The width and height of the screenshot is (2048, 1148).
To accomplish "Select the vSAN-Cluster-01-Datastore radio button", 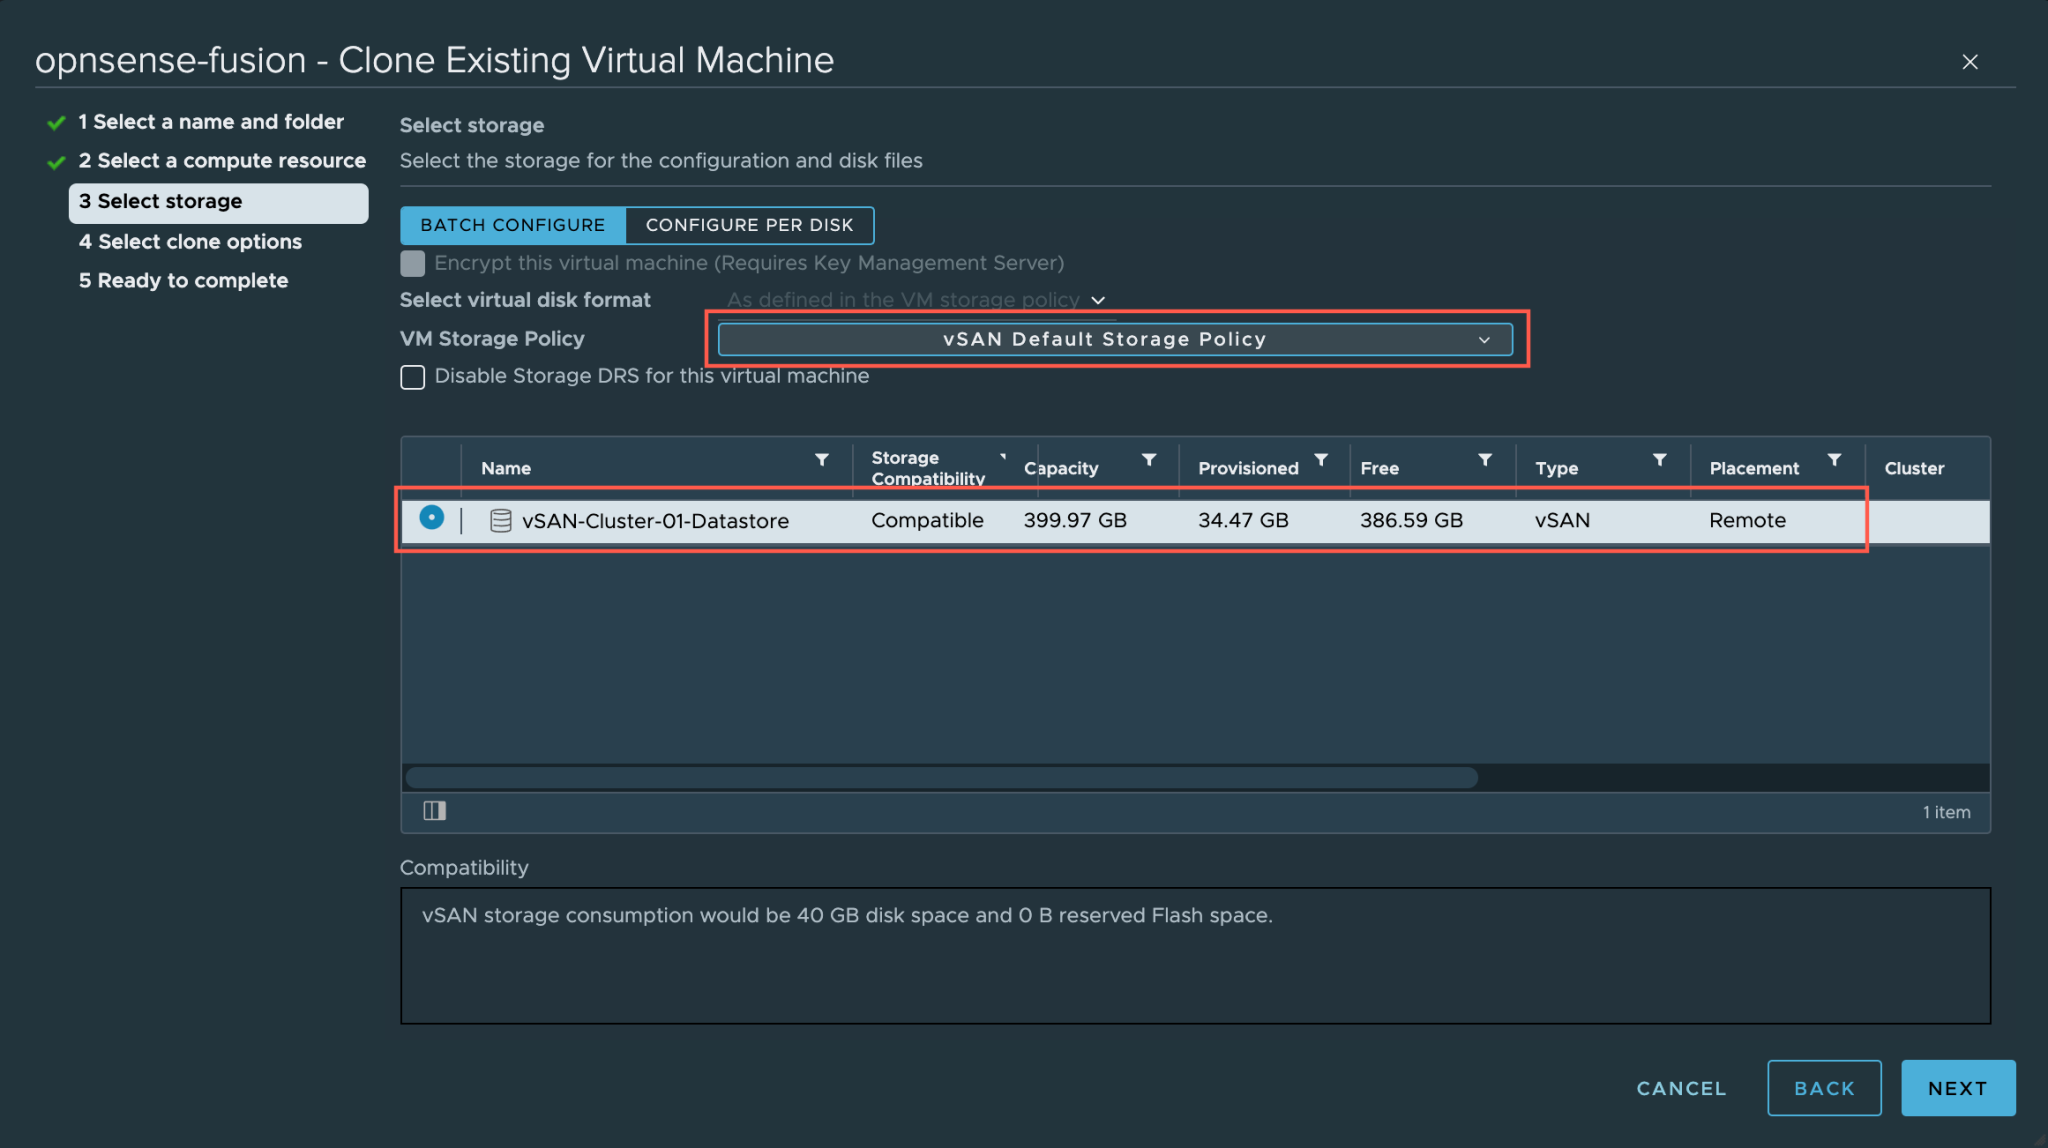I will pos(431,517).
